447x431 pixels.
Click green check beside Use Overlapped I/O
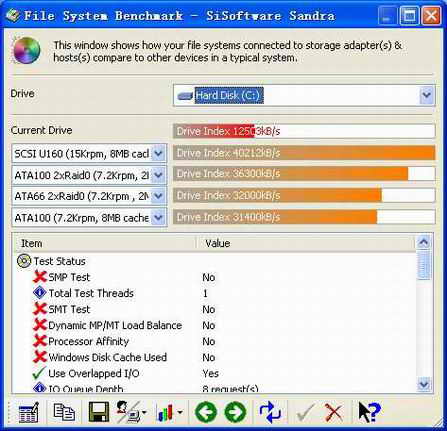click(x=39, y=373)
